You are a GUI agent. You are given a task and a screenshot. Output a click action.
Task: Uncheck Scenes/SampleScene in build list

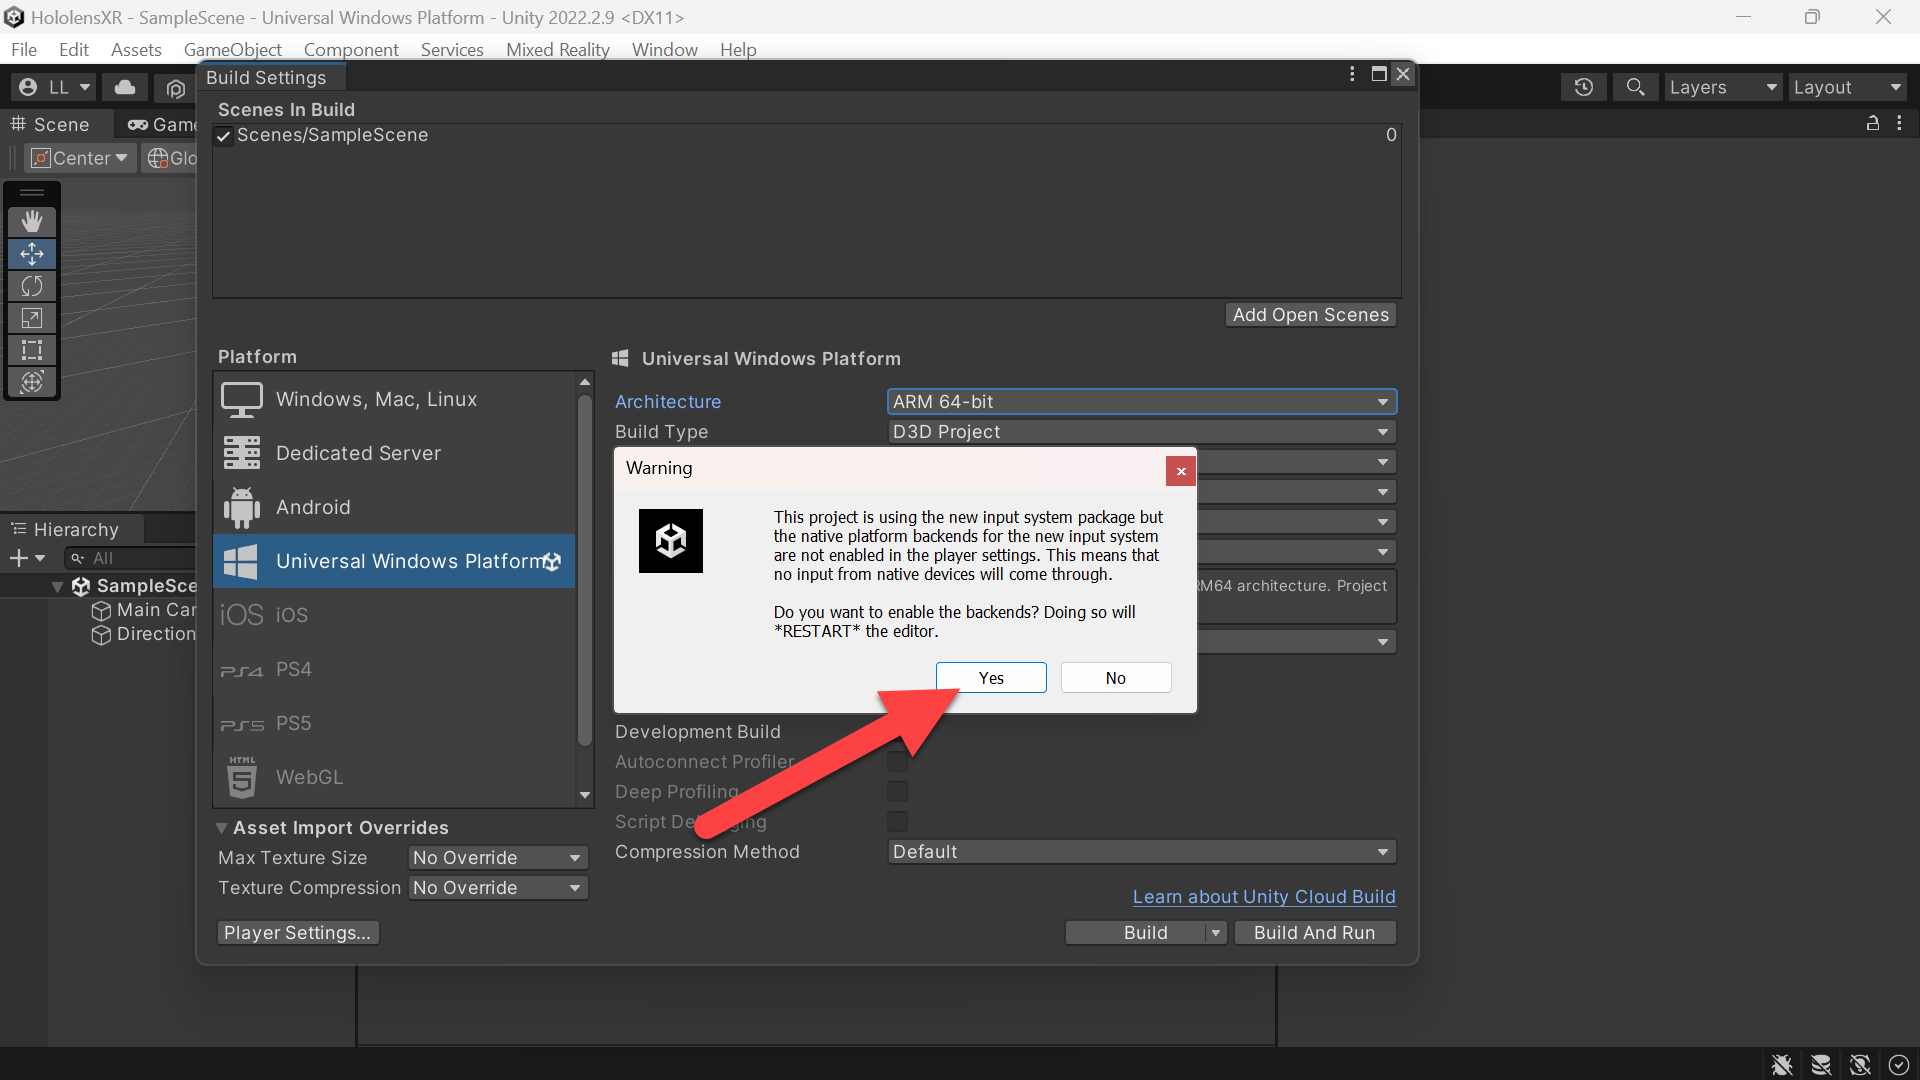coord(225,136)
